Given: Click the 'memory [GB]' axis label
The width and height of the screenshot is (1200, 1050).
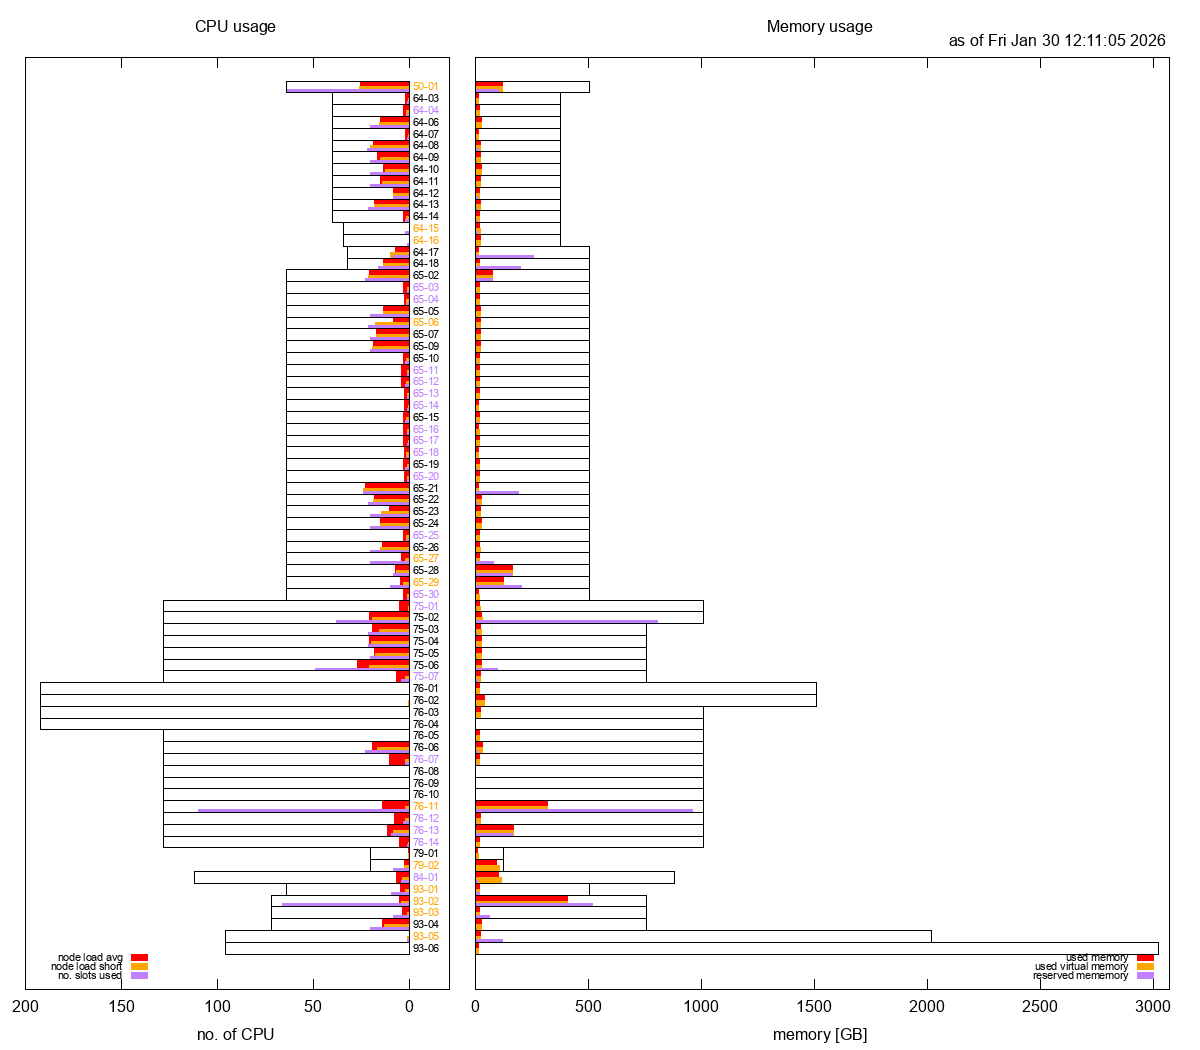Looking at the screenshot, I should (x=819, y=1034).
